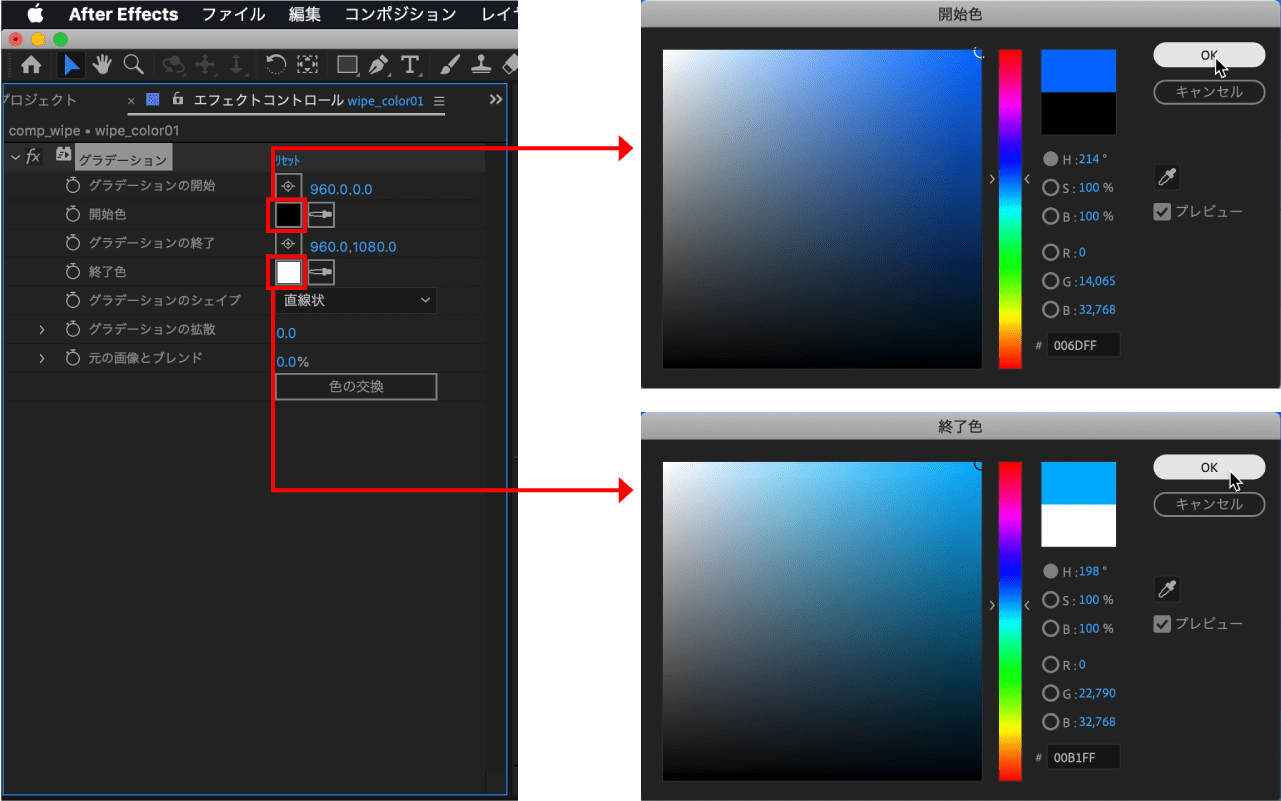
Task: Click the eyedropper in the 開始色 dialog
Action: (1166, 177)
